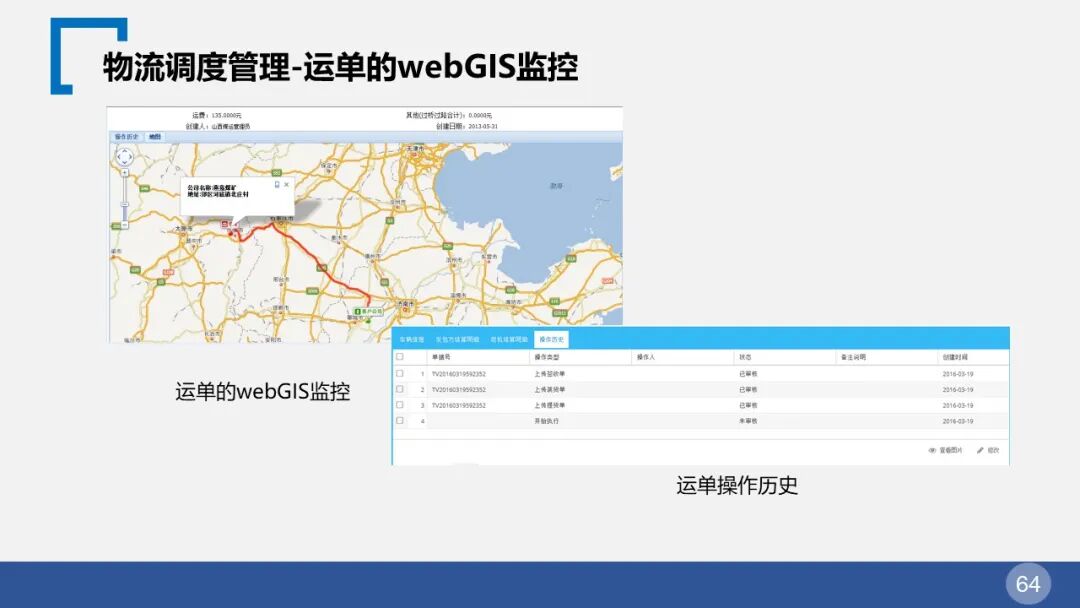Viewport: 1080px width, 608px height.
Task: Click the phone icon in the map info popup
Action: 277,184
